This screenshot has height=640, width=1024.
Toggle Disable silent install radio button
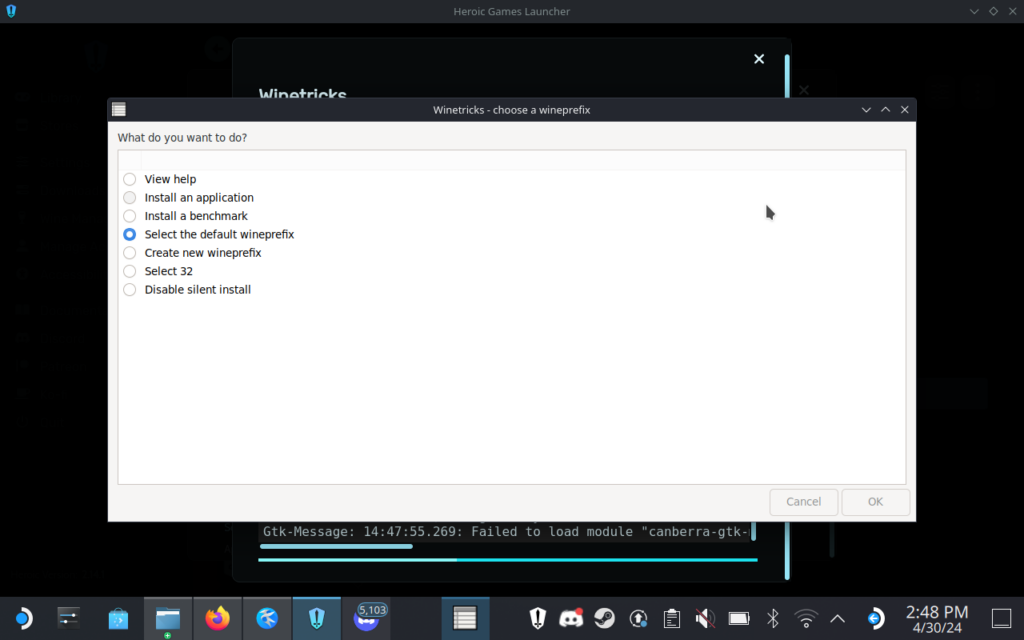click(129, 289)
